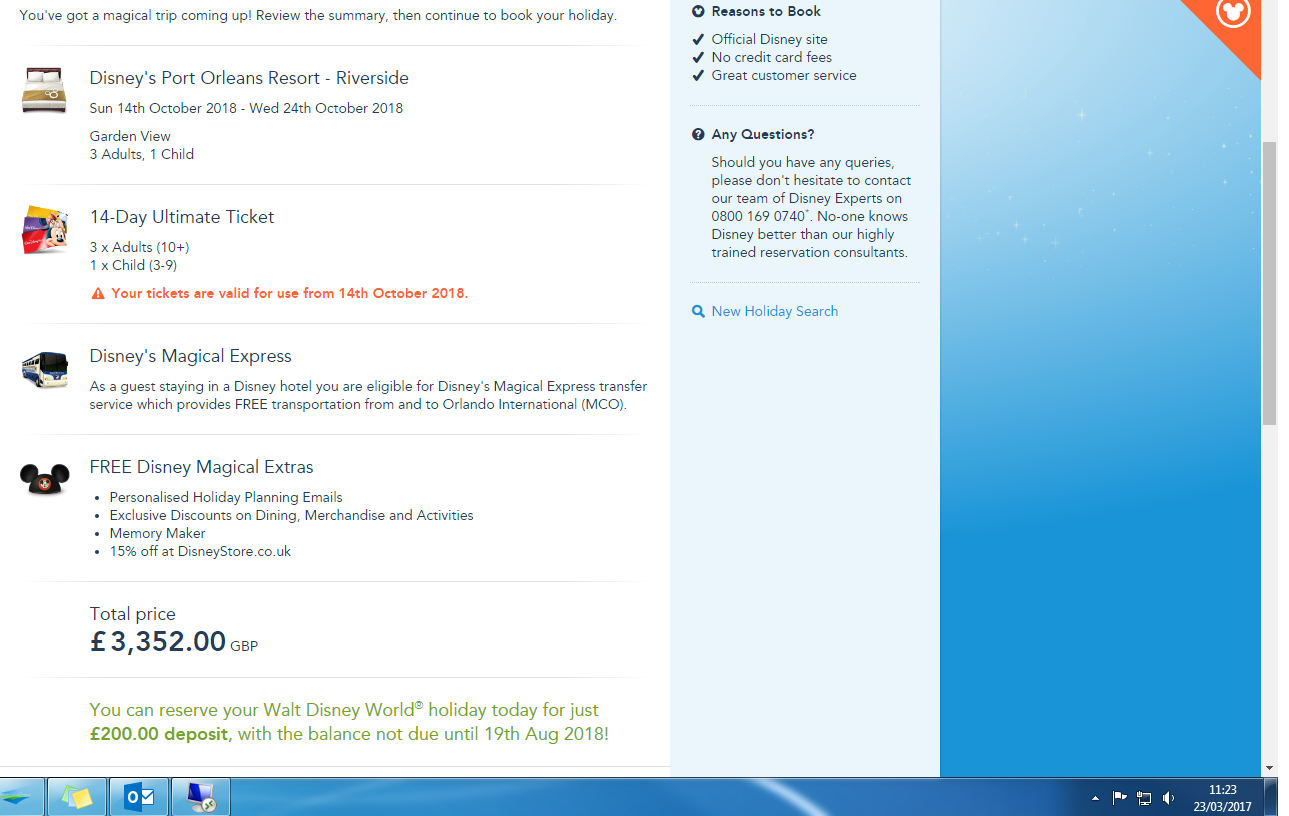Image resolution: width=1289 pixels, height=816 pixels.
Task: Click the icon next to Reasons to Book
Action: coord(698,11)
